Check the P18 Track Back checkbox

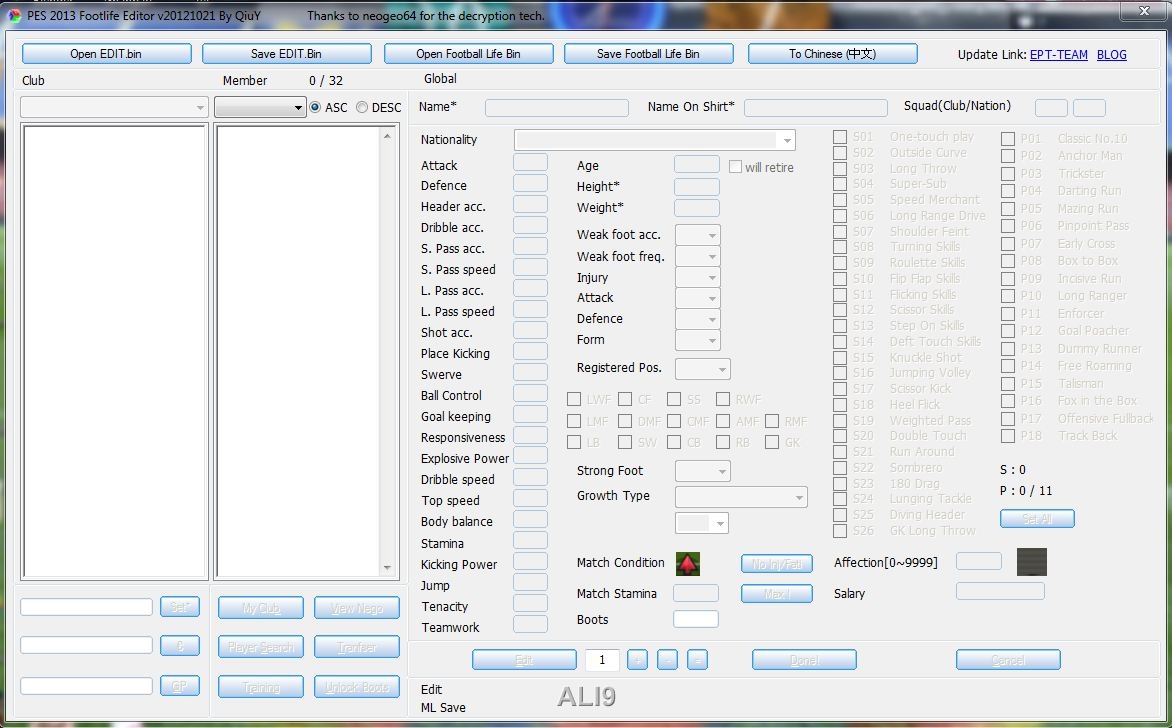tap(1008, 436)
